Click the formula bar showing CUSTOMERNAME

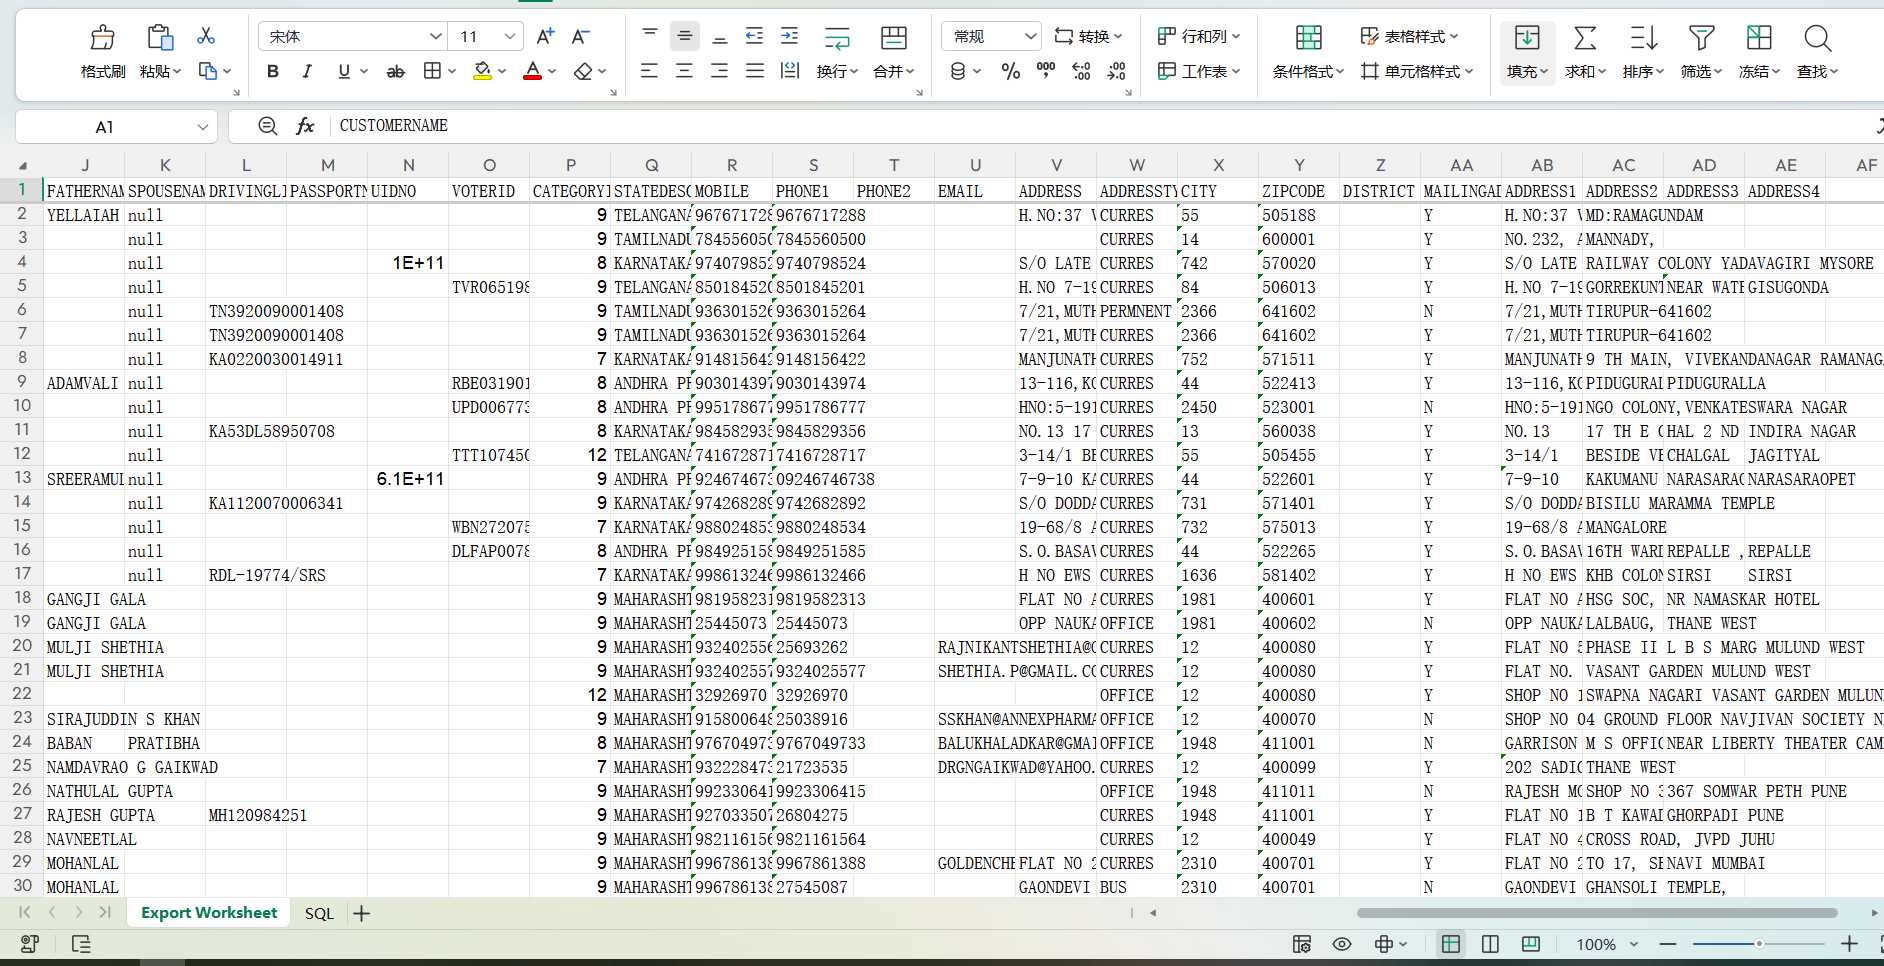pos(1100,126)
